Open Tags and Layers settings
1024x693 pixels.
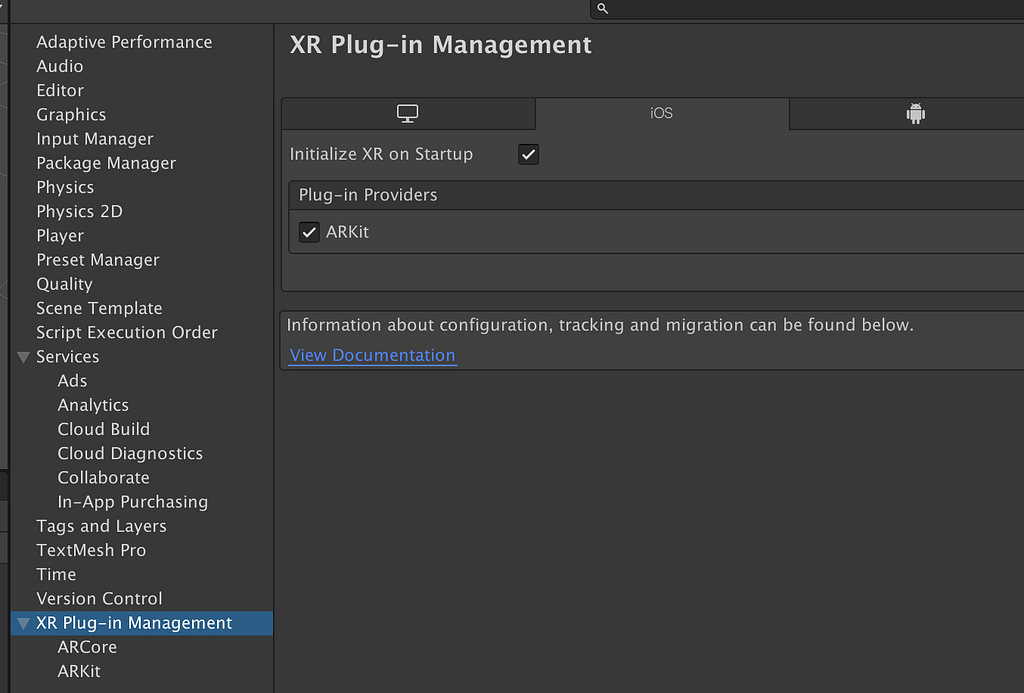tap(101, 526)
